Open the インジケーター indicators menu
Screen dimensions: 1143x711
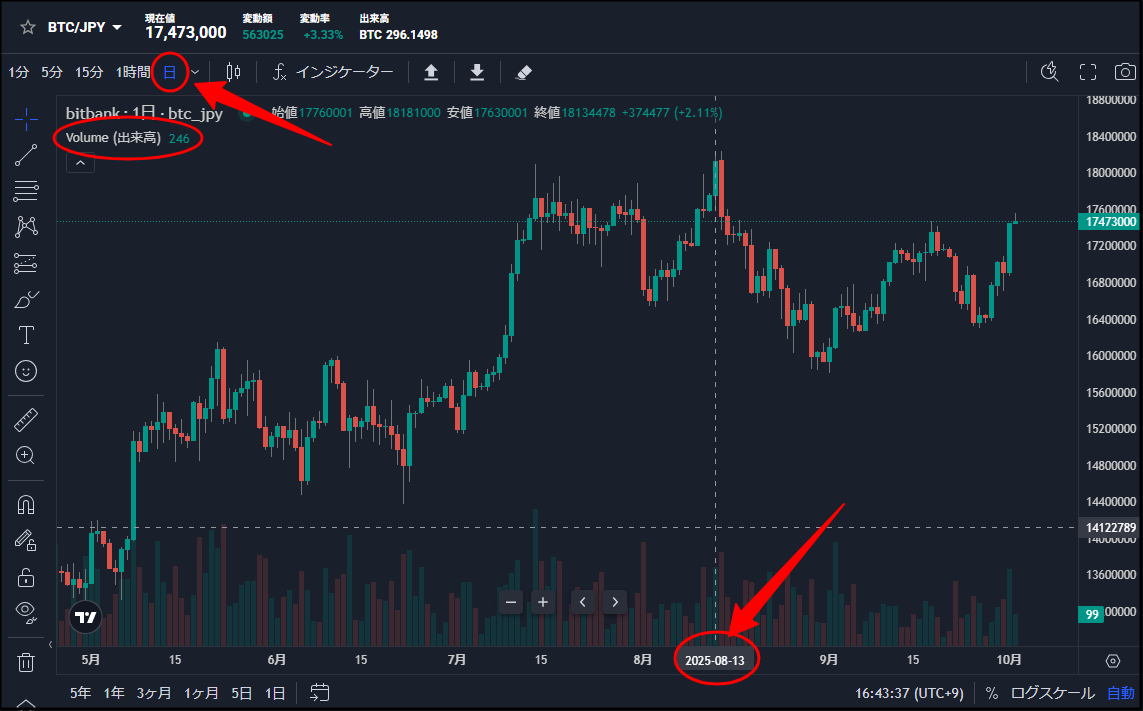click(334, 72)
